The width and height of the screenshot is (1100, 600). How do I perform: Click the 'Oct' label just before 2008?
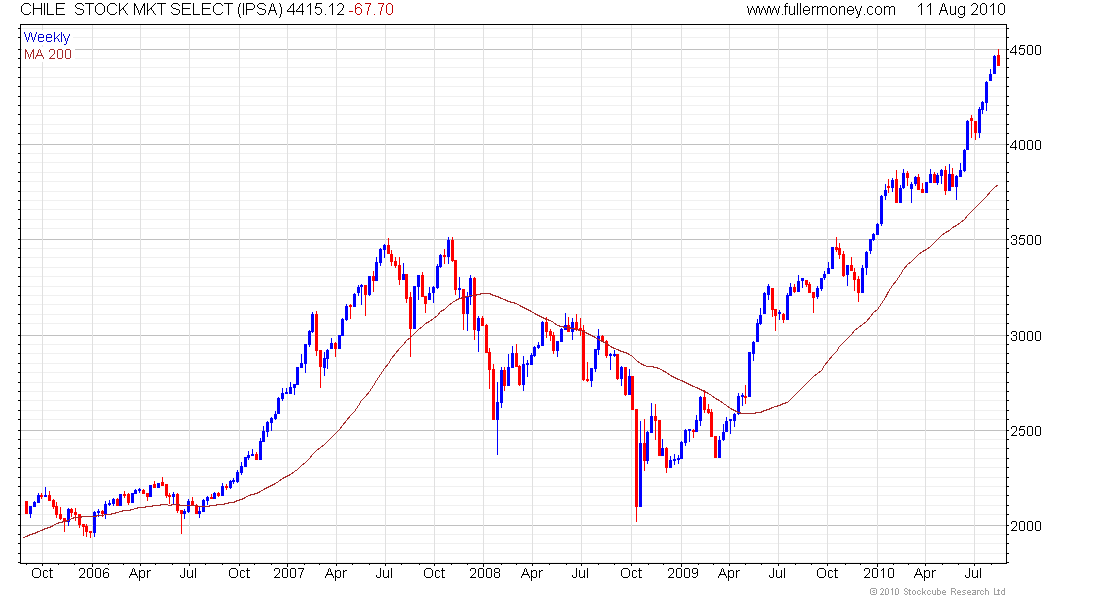pyautogui.click(x=434, y=573)
